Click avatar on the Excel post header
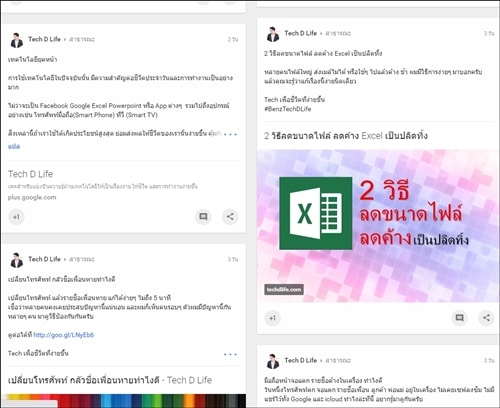 point(273,34)
